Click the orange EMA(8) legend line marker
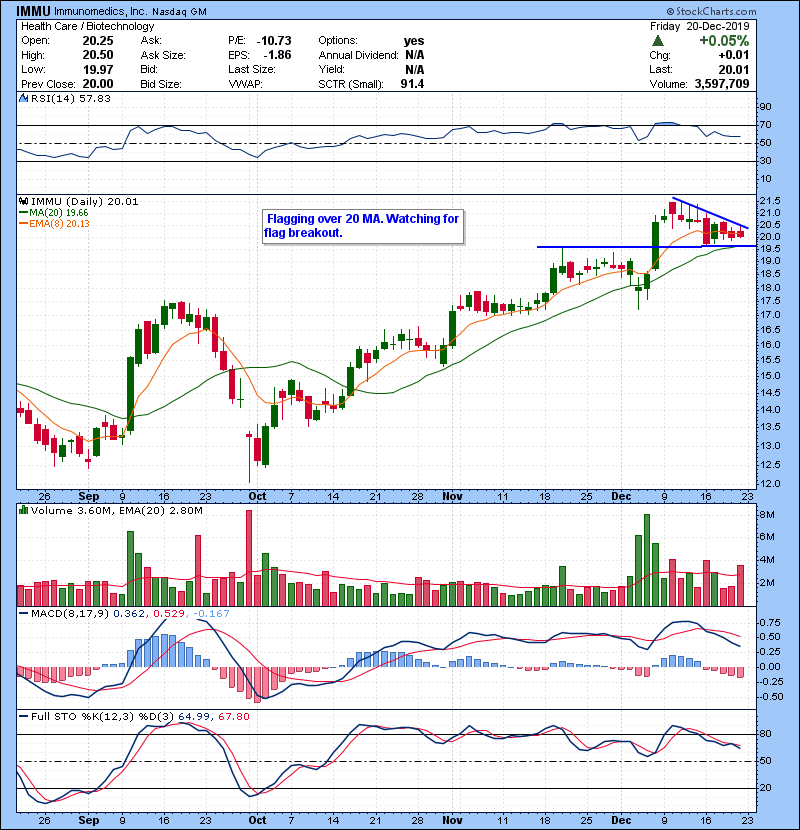 point(22,224)
